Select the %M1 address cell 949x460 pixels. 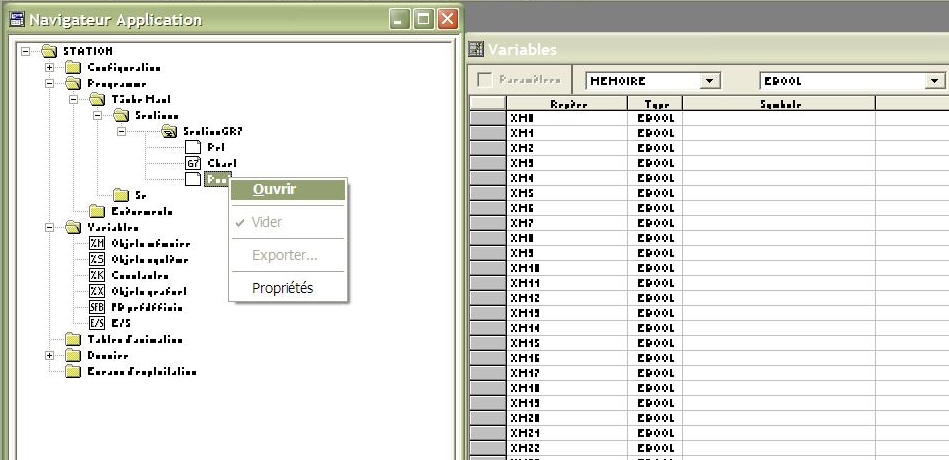[567, 133]
